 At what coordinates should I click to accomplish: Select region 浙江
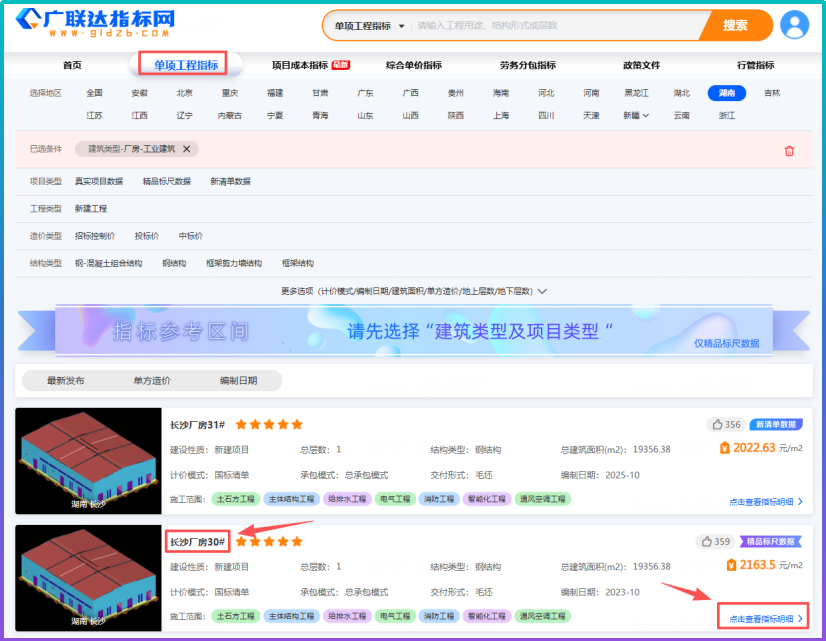(x=726, y=115)
